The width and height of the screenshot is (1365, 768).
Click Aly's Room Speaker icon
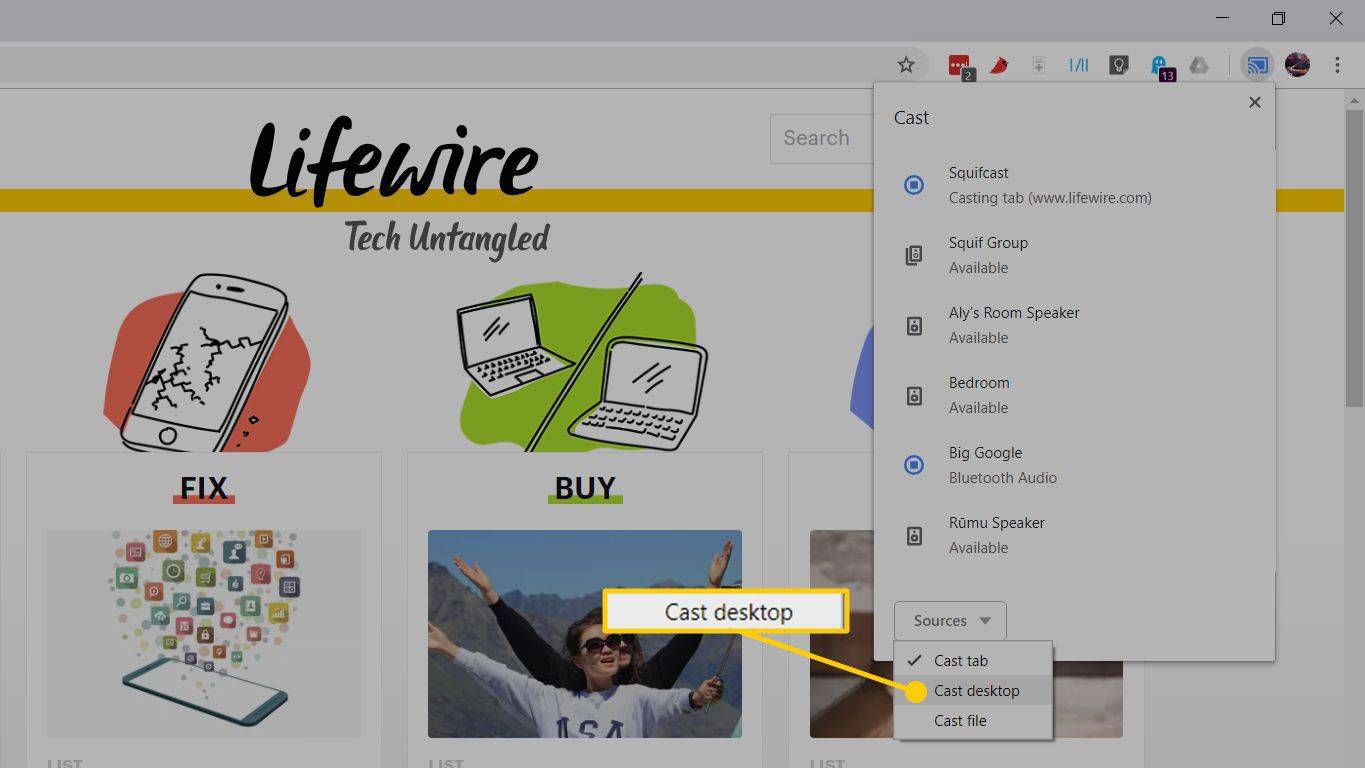point(914,326)
